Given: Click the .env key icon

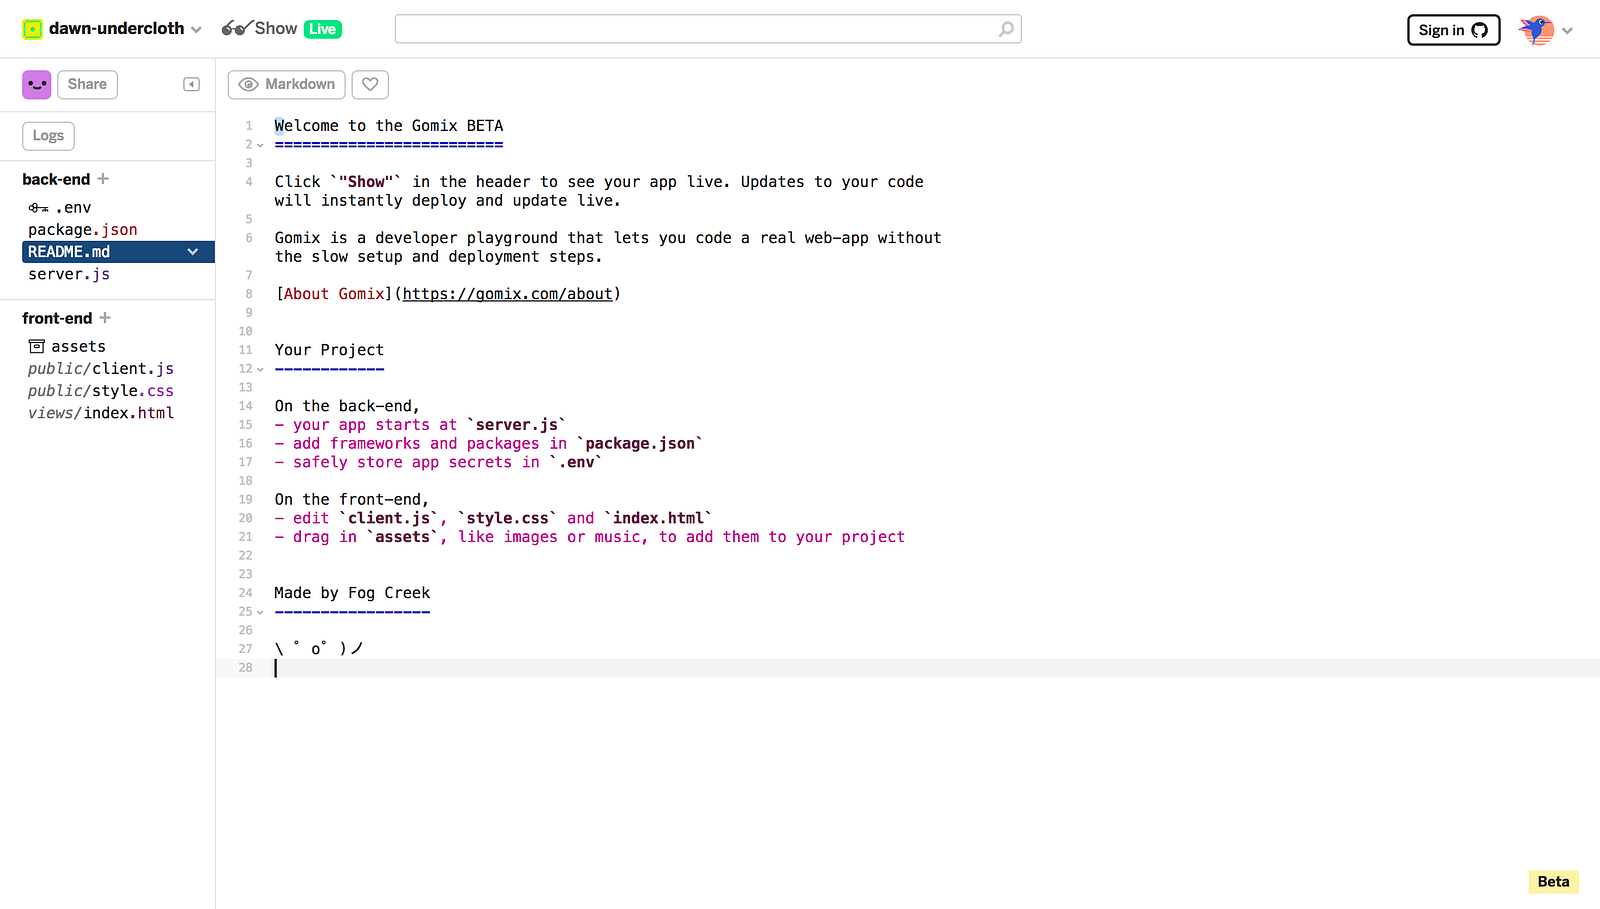Looking at the screenshot, I should 39,208.
